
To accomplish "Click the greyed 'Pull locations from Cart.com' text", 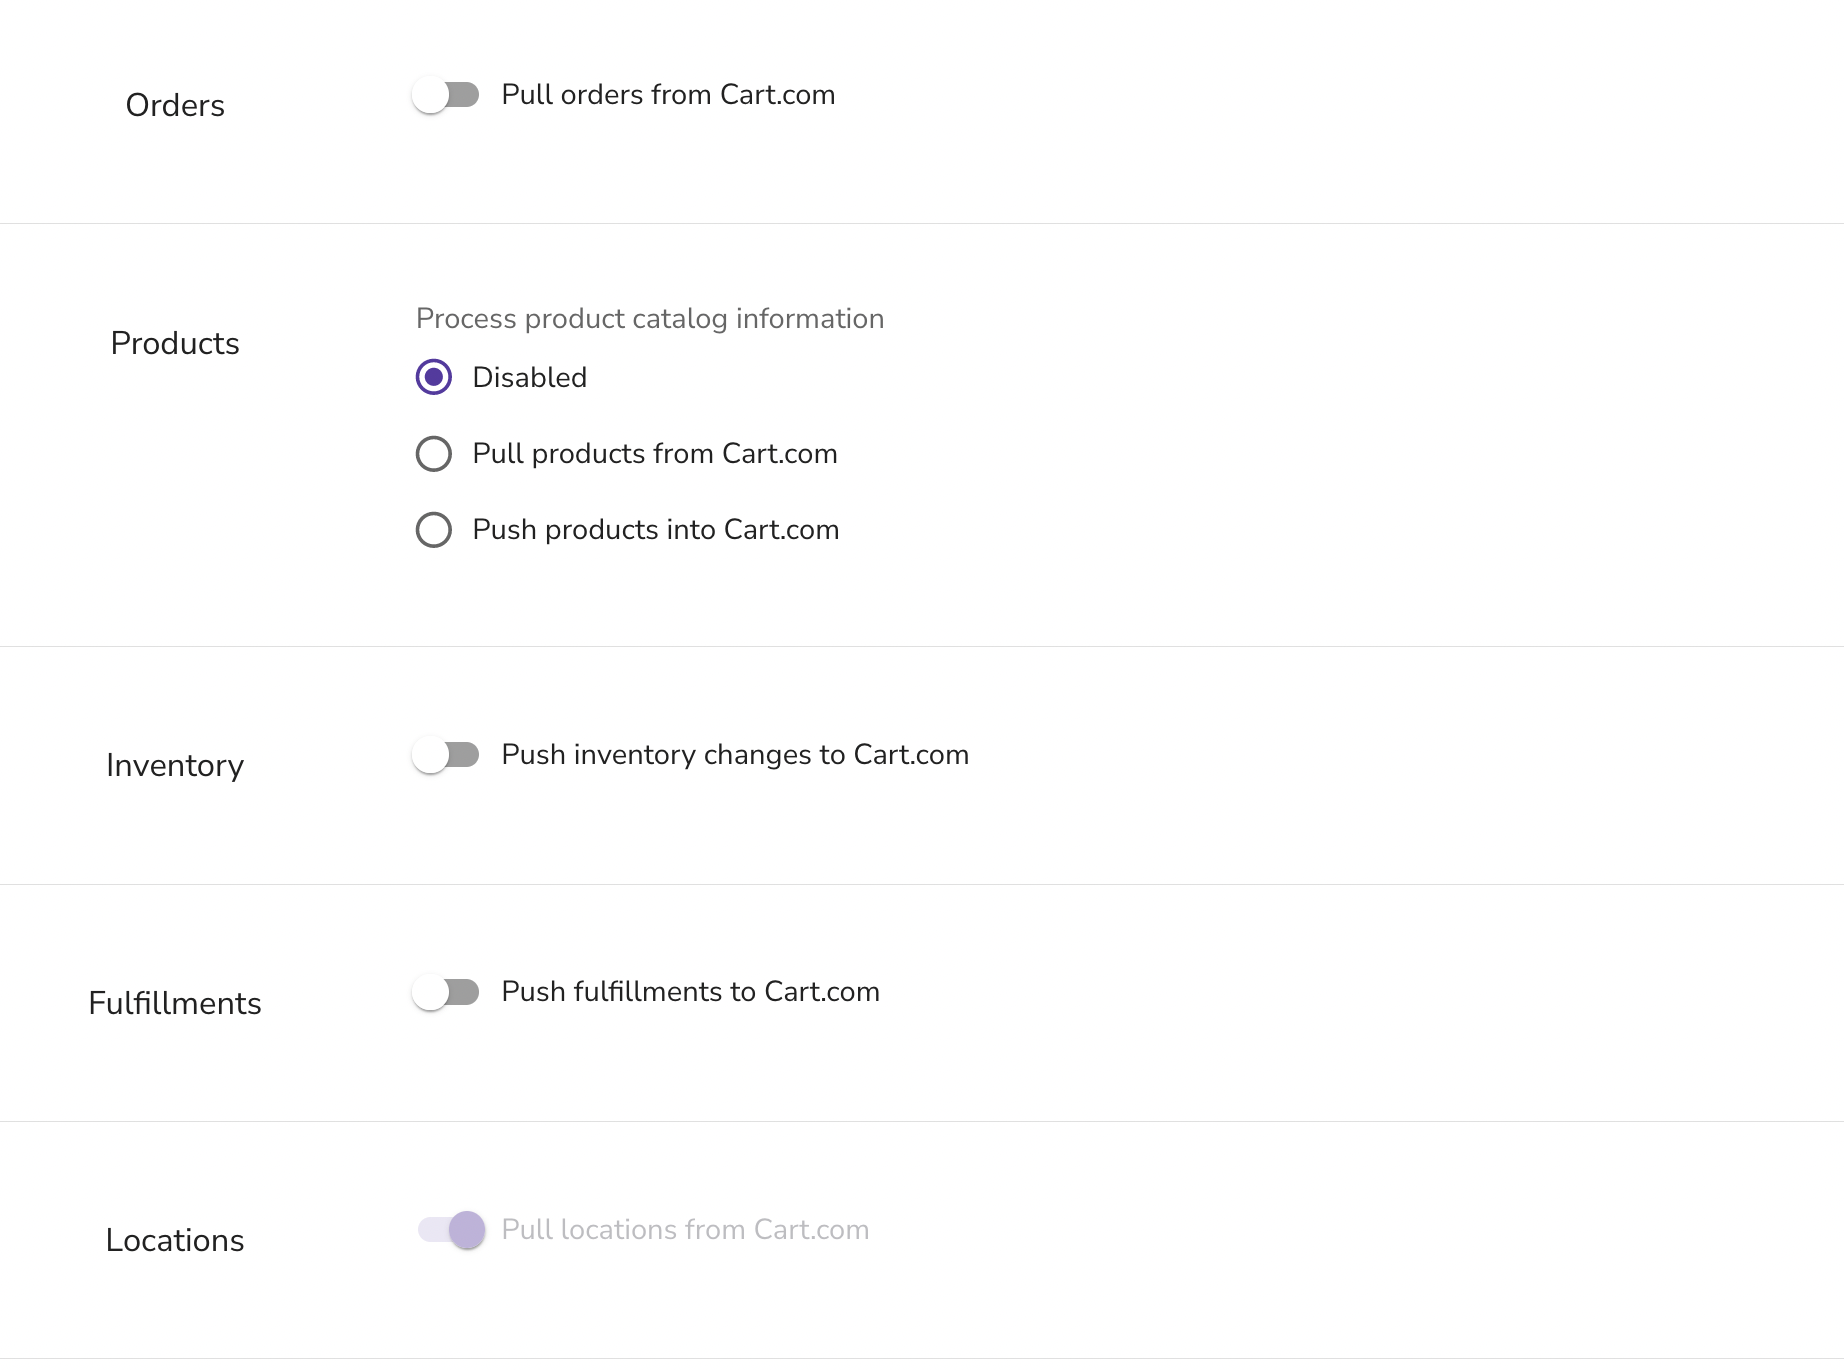I will [685, 1230].
